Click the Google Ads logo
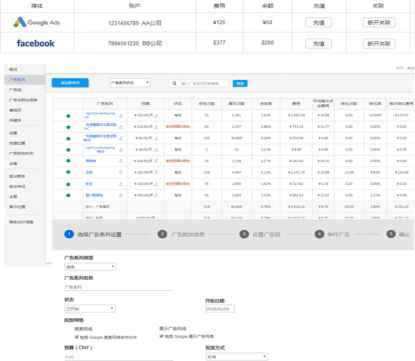 point(36,22)
